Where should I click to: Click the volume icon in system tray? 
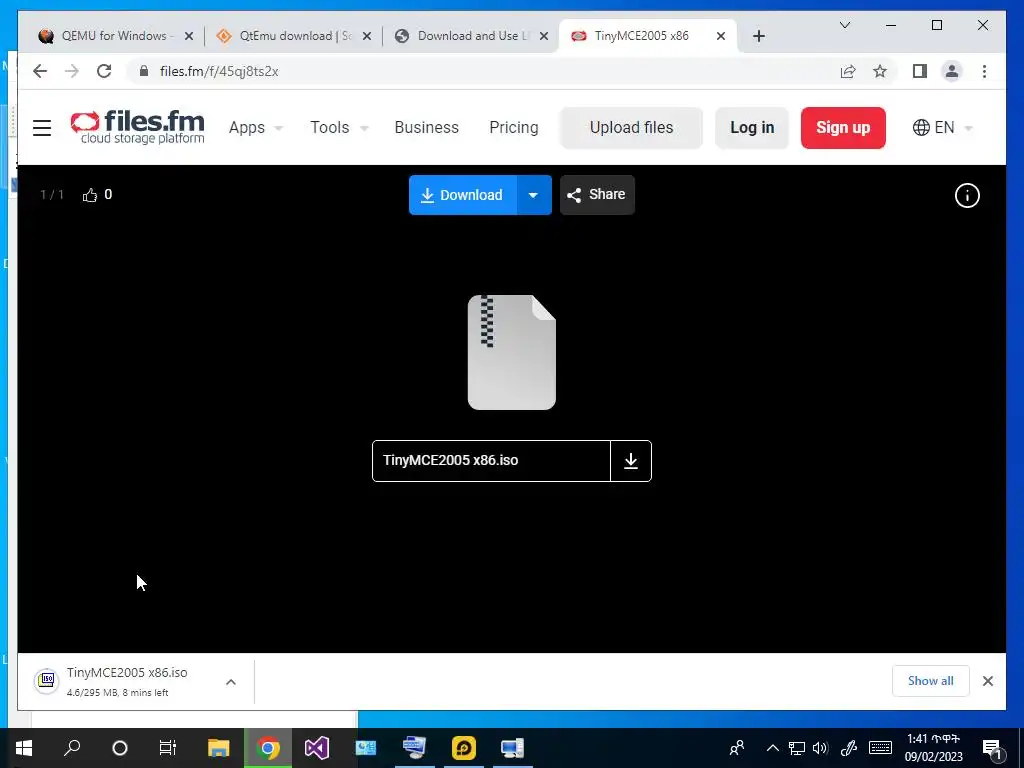(820, 748)
